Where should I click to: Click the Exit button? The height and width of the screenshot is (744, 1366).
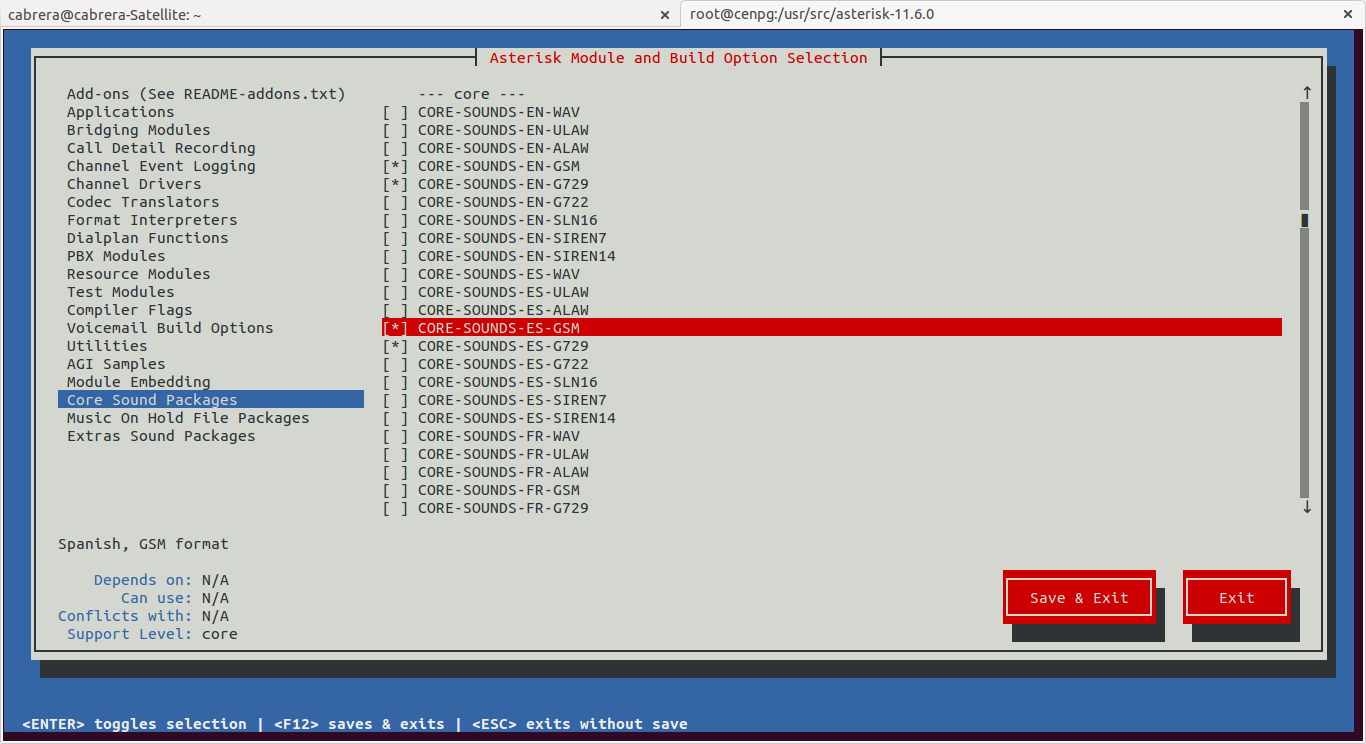coord(1236,597)
